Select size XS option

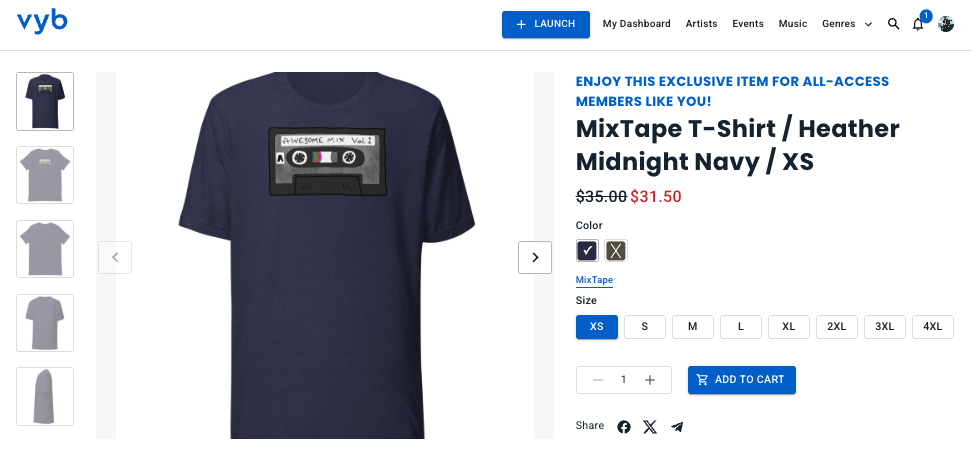[597, 327]
